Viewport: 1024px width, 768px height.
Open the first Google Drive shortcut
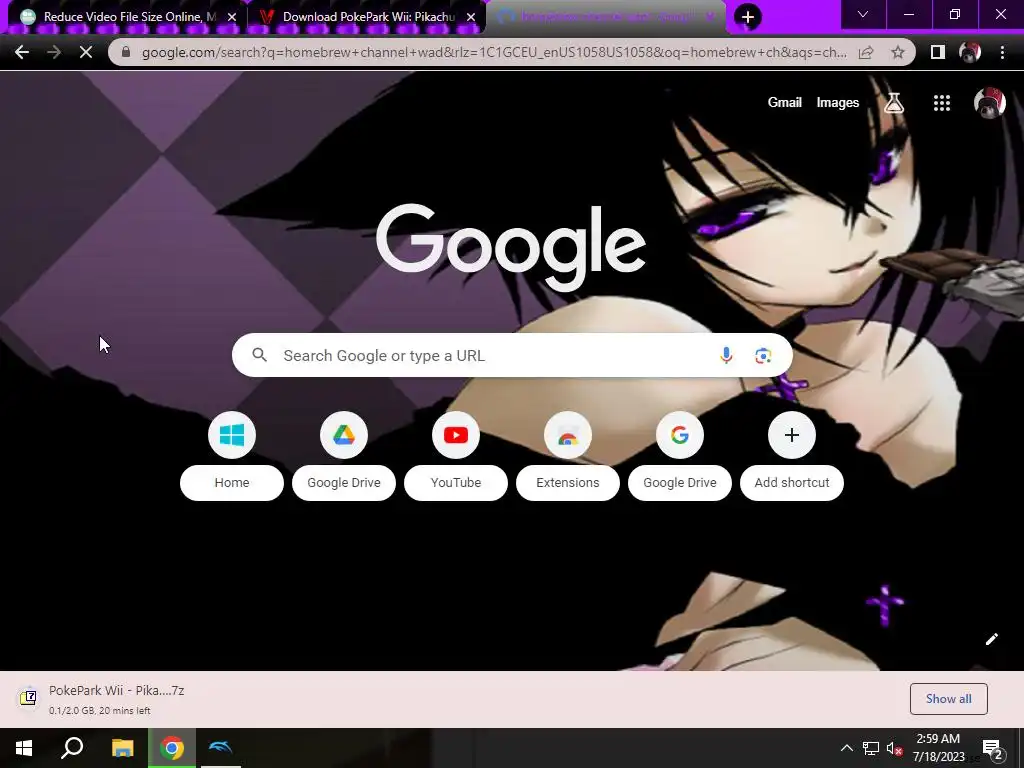tap(344, 456)
